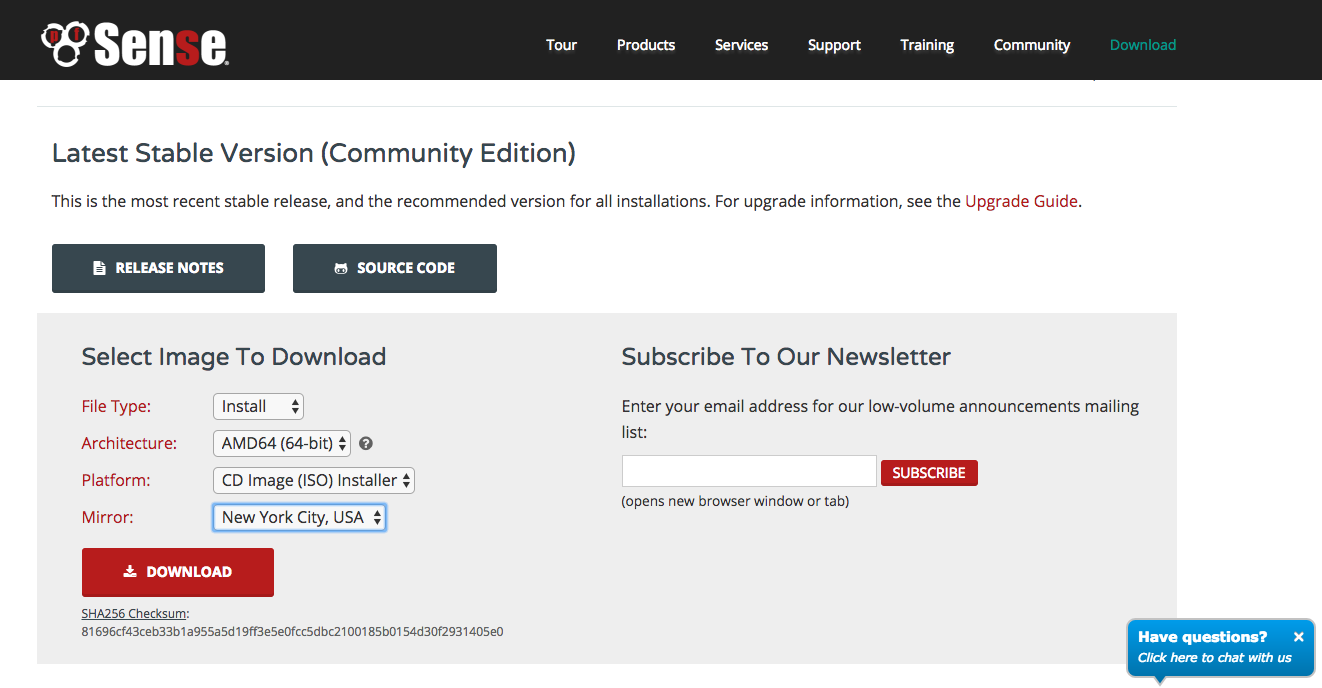
Task: Click the help icon beside Architecture
Action: click(366, 443)
